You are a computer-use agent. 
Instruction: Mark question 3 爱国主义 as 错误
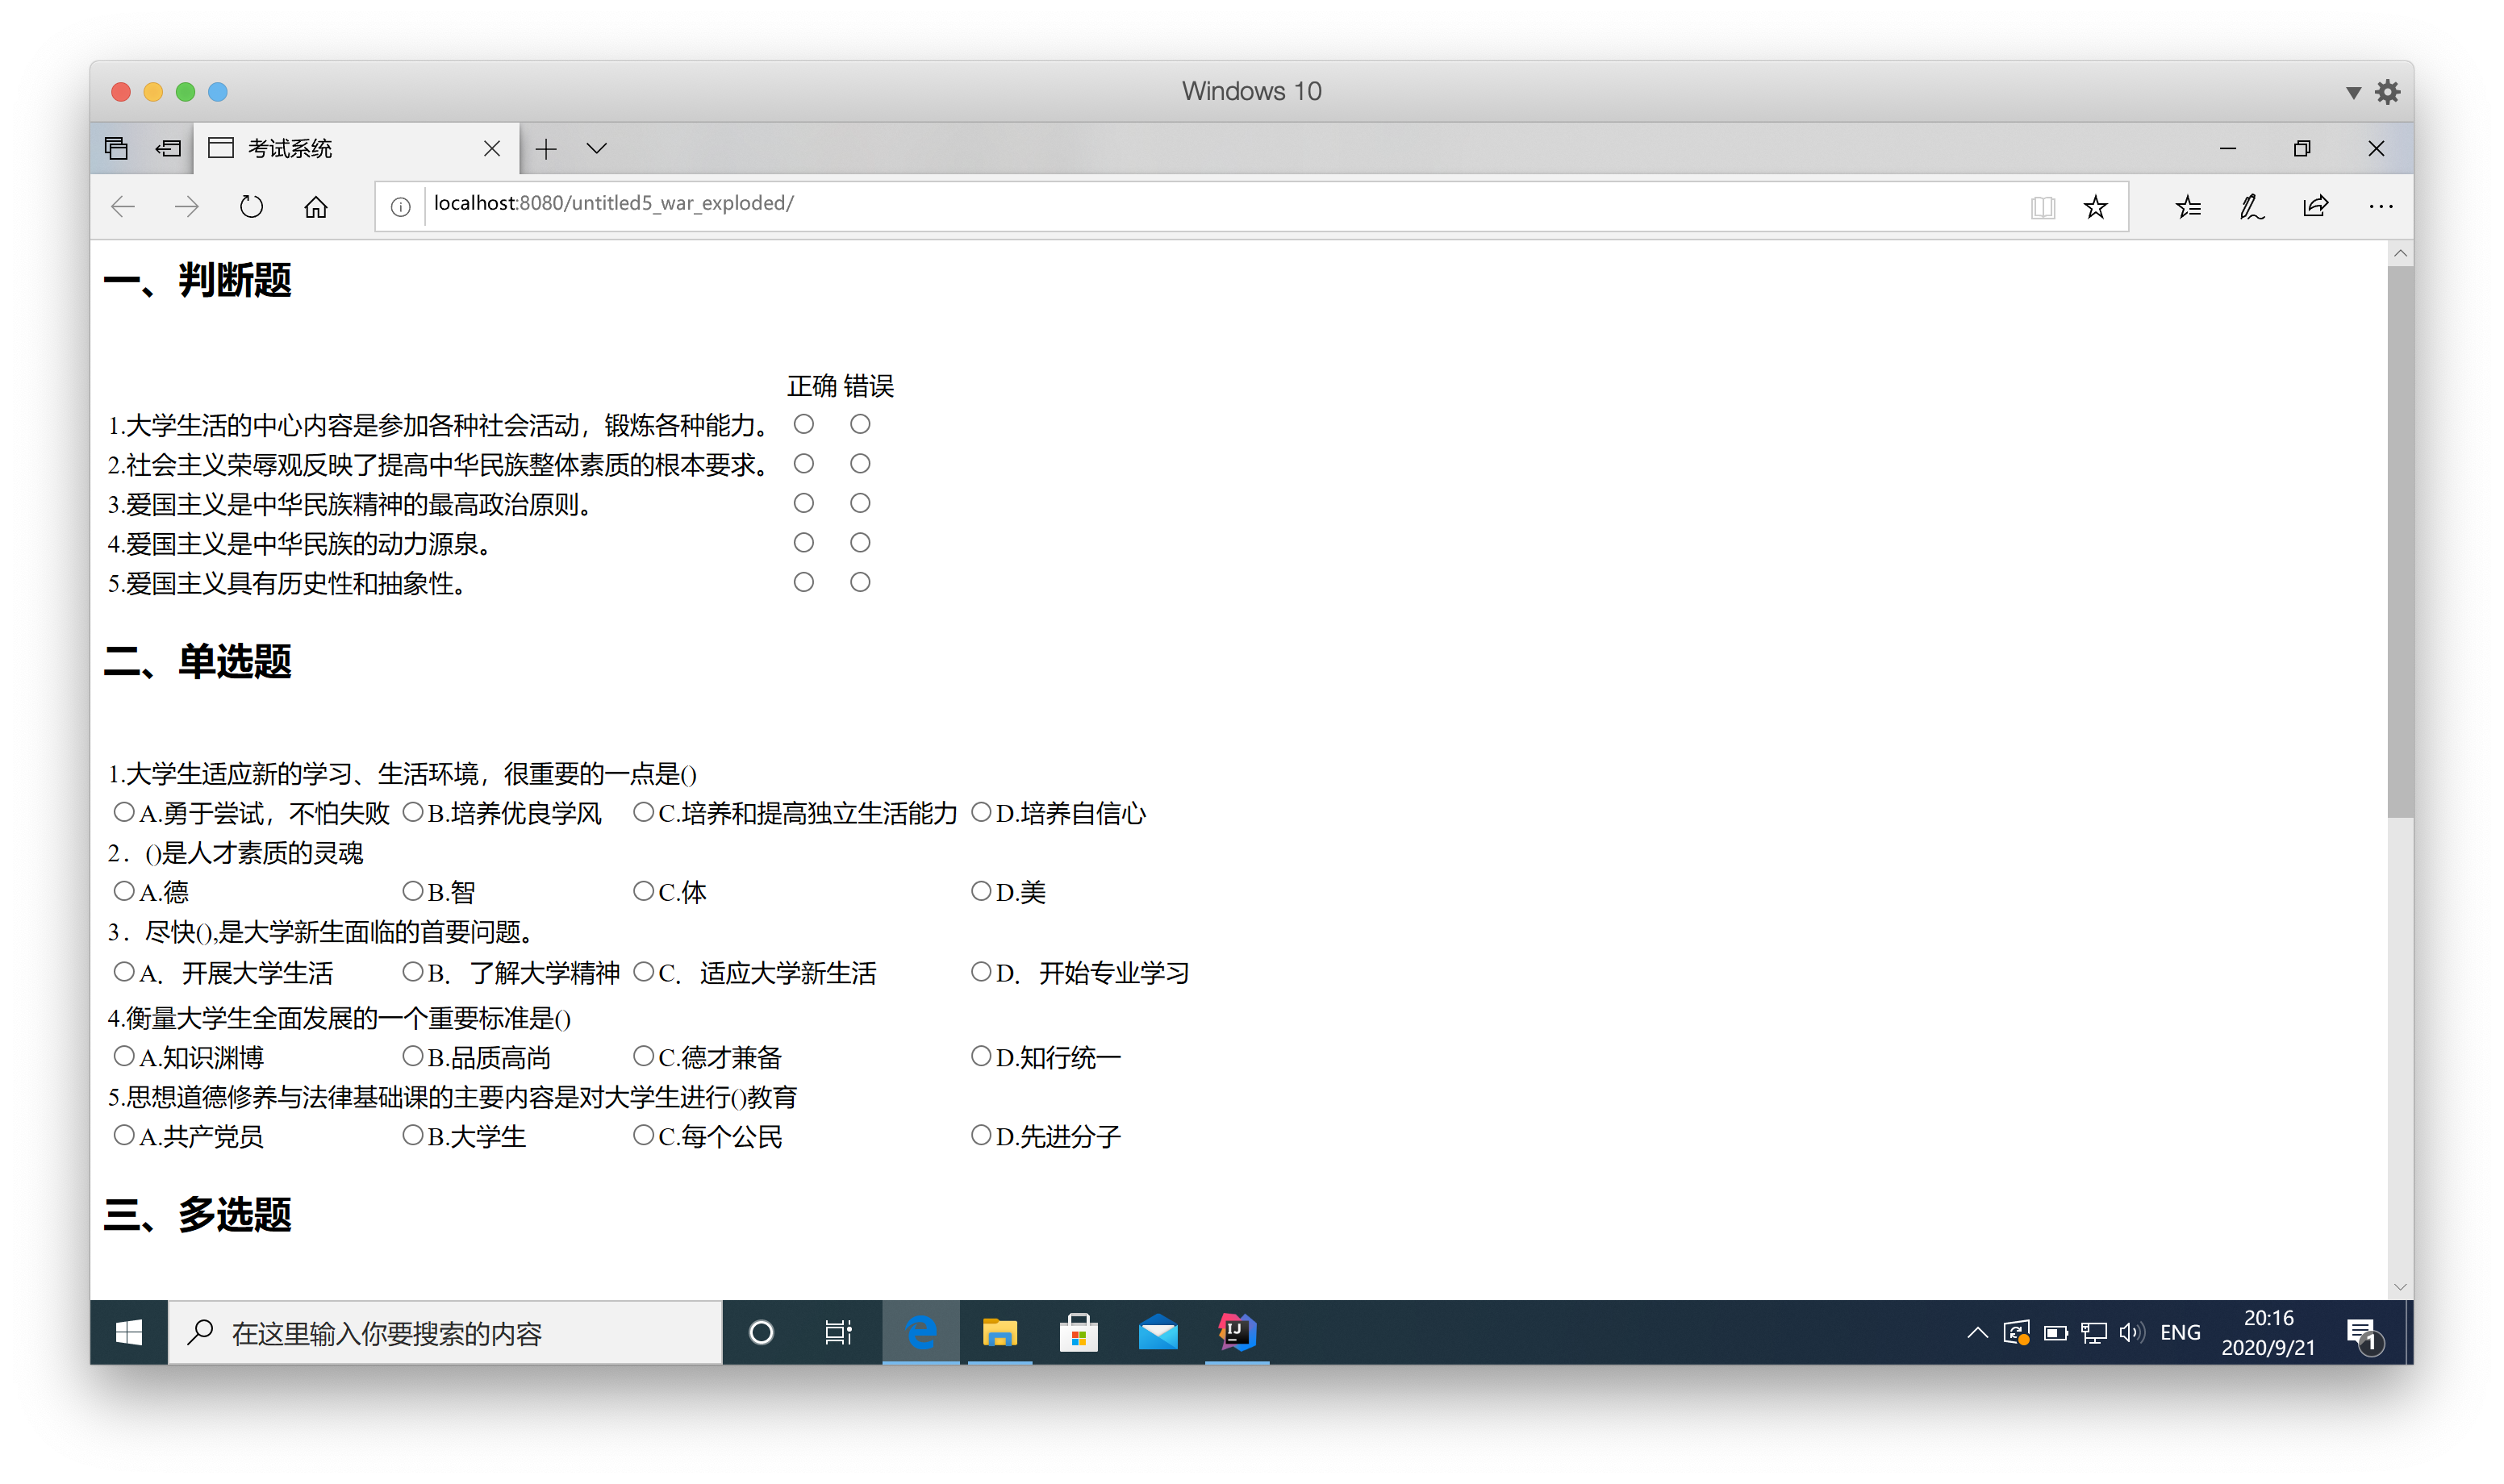click(x=860, y=503)
